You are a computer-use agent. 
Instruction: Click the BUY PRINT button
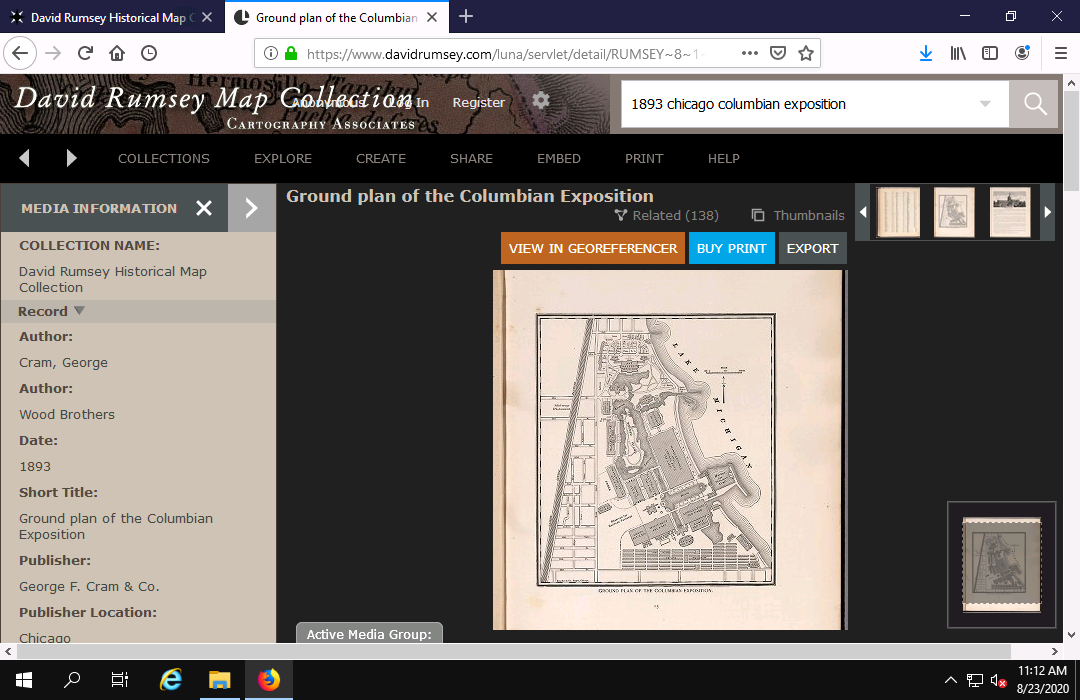click(x=731, y=247)
